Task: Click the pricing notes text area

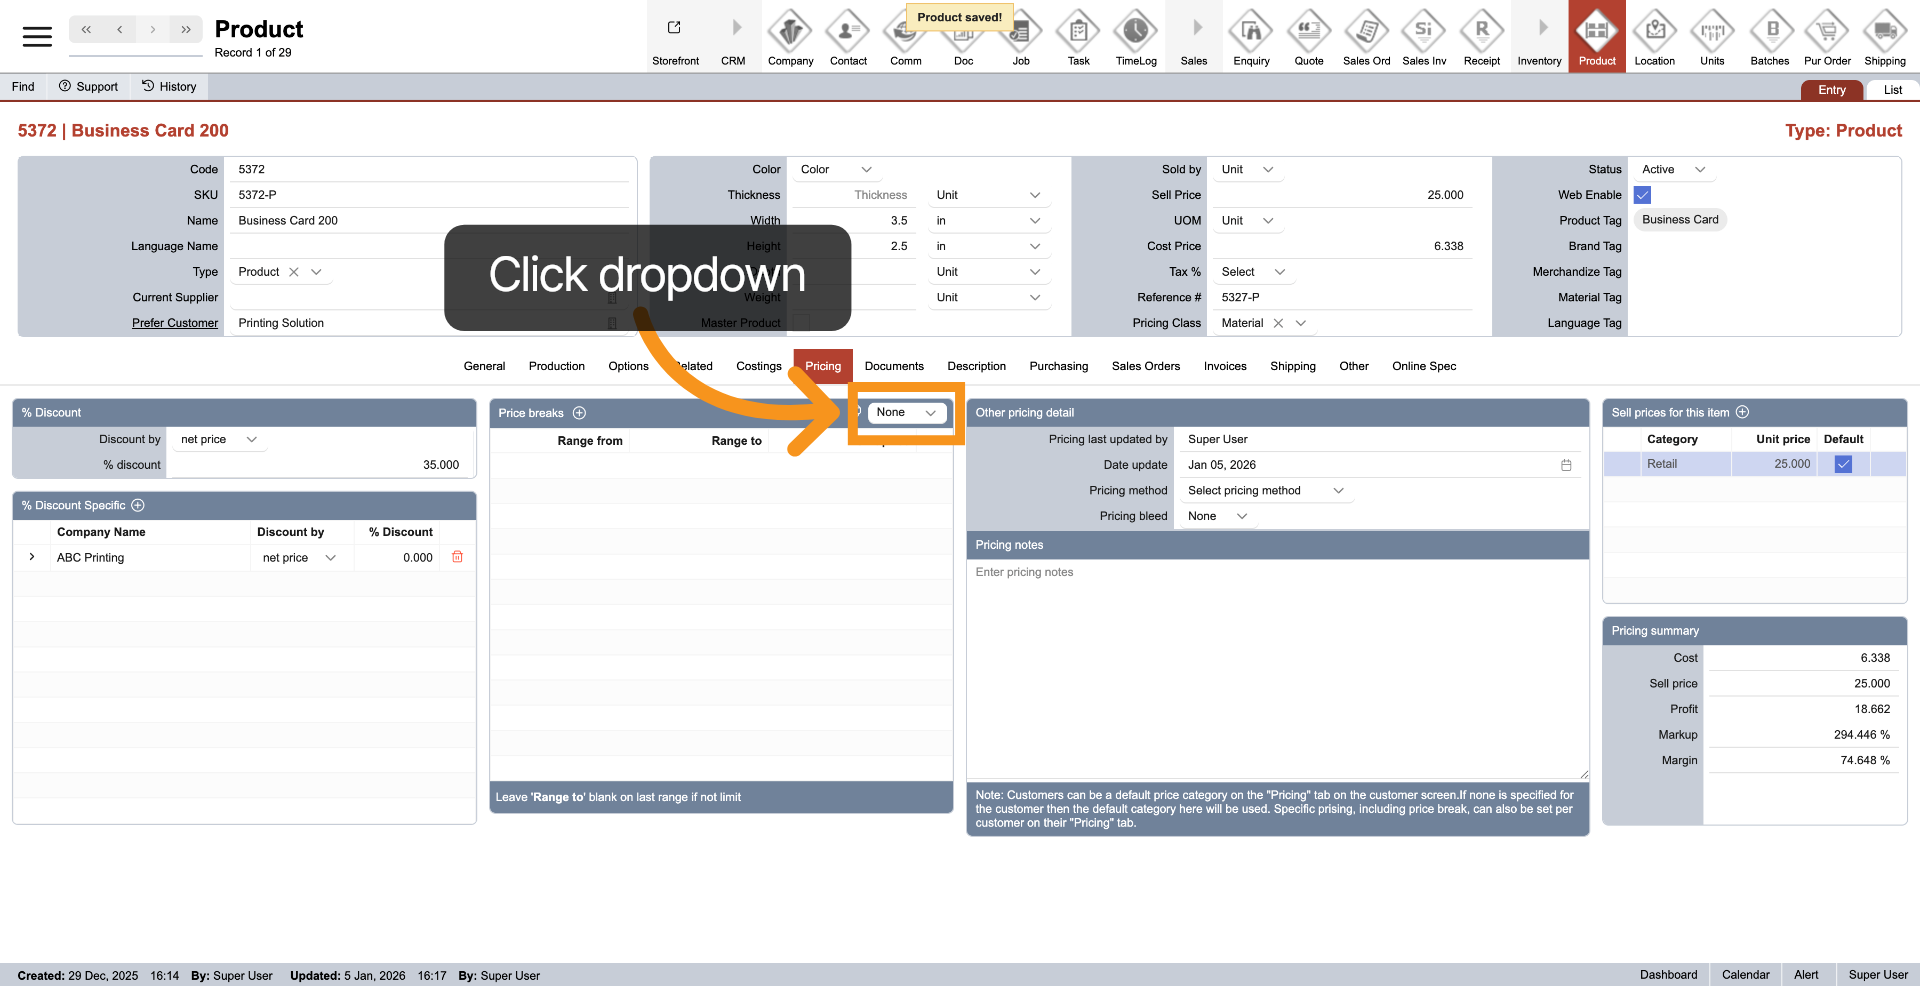Action: tap(1276, 670)
